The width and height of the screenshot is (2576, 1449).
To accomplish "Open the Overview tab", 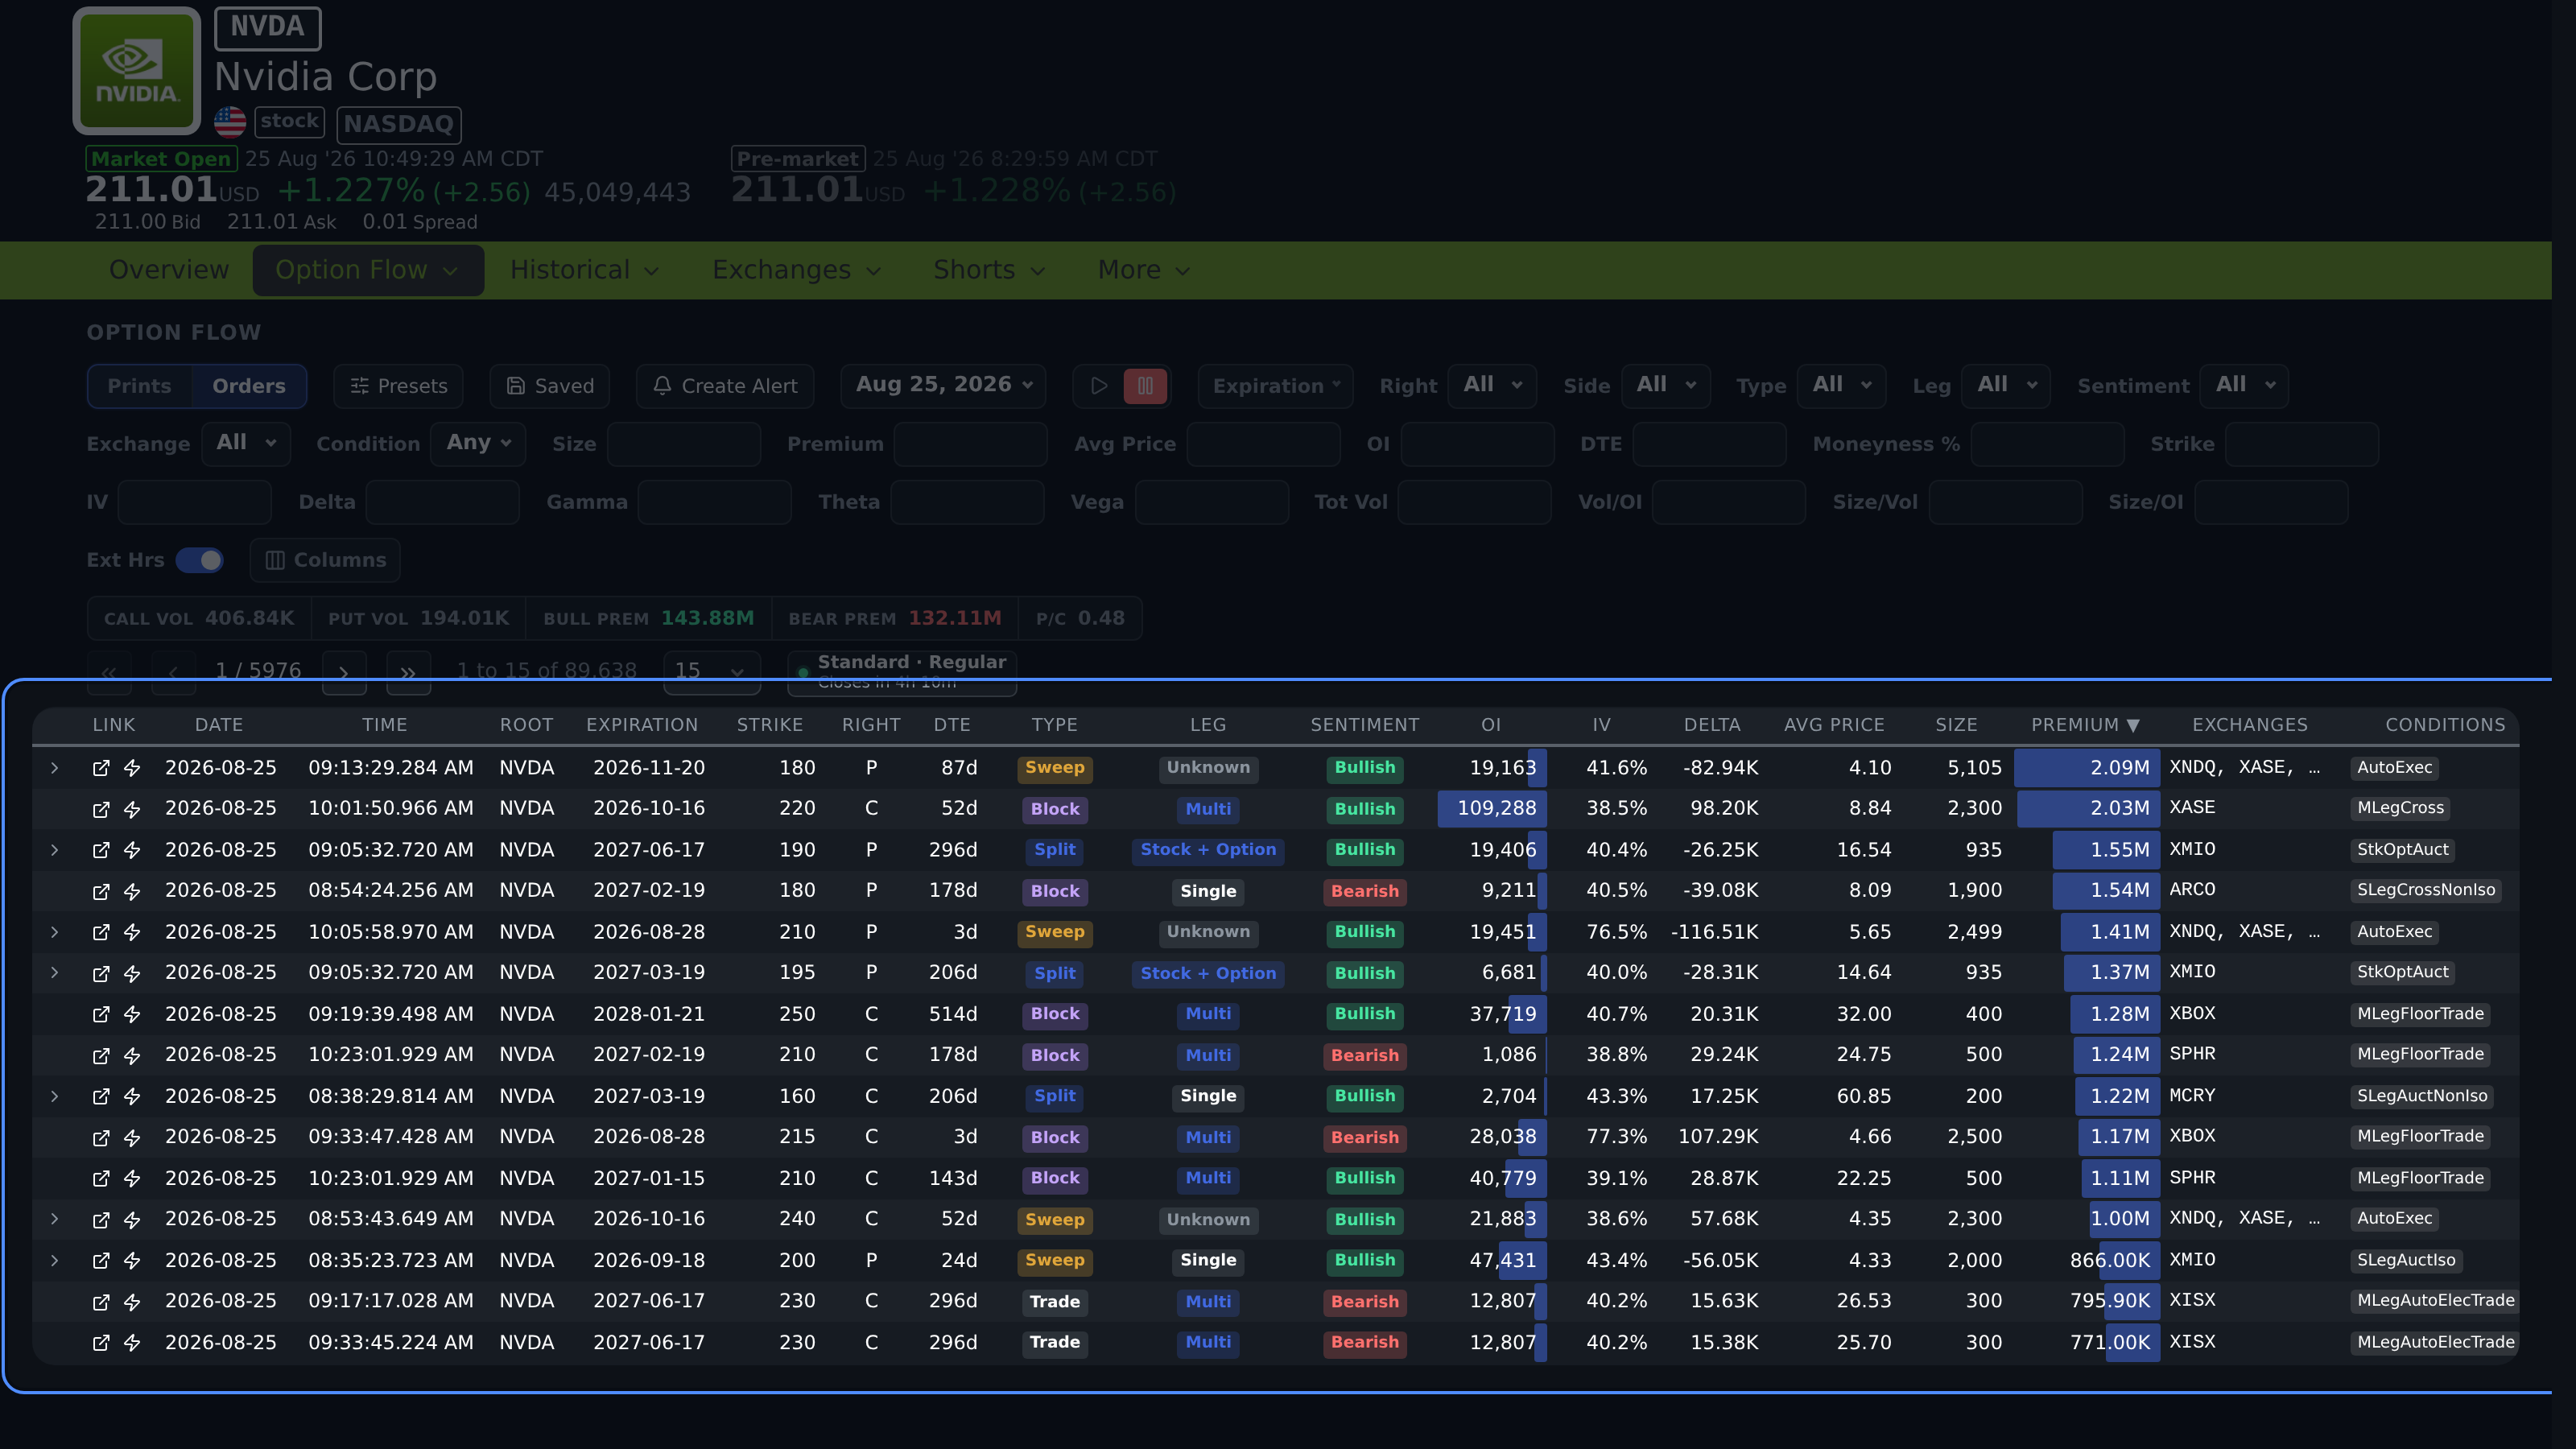I will [x=169, y=270].
